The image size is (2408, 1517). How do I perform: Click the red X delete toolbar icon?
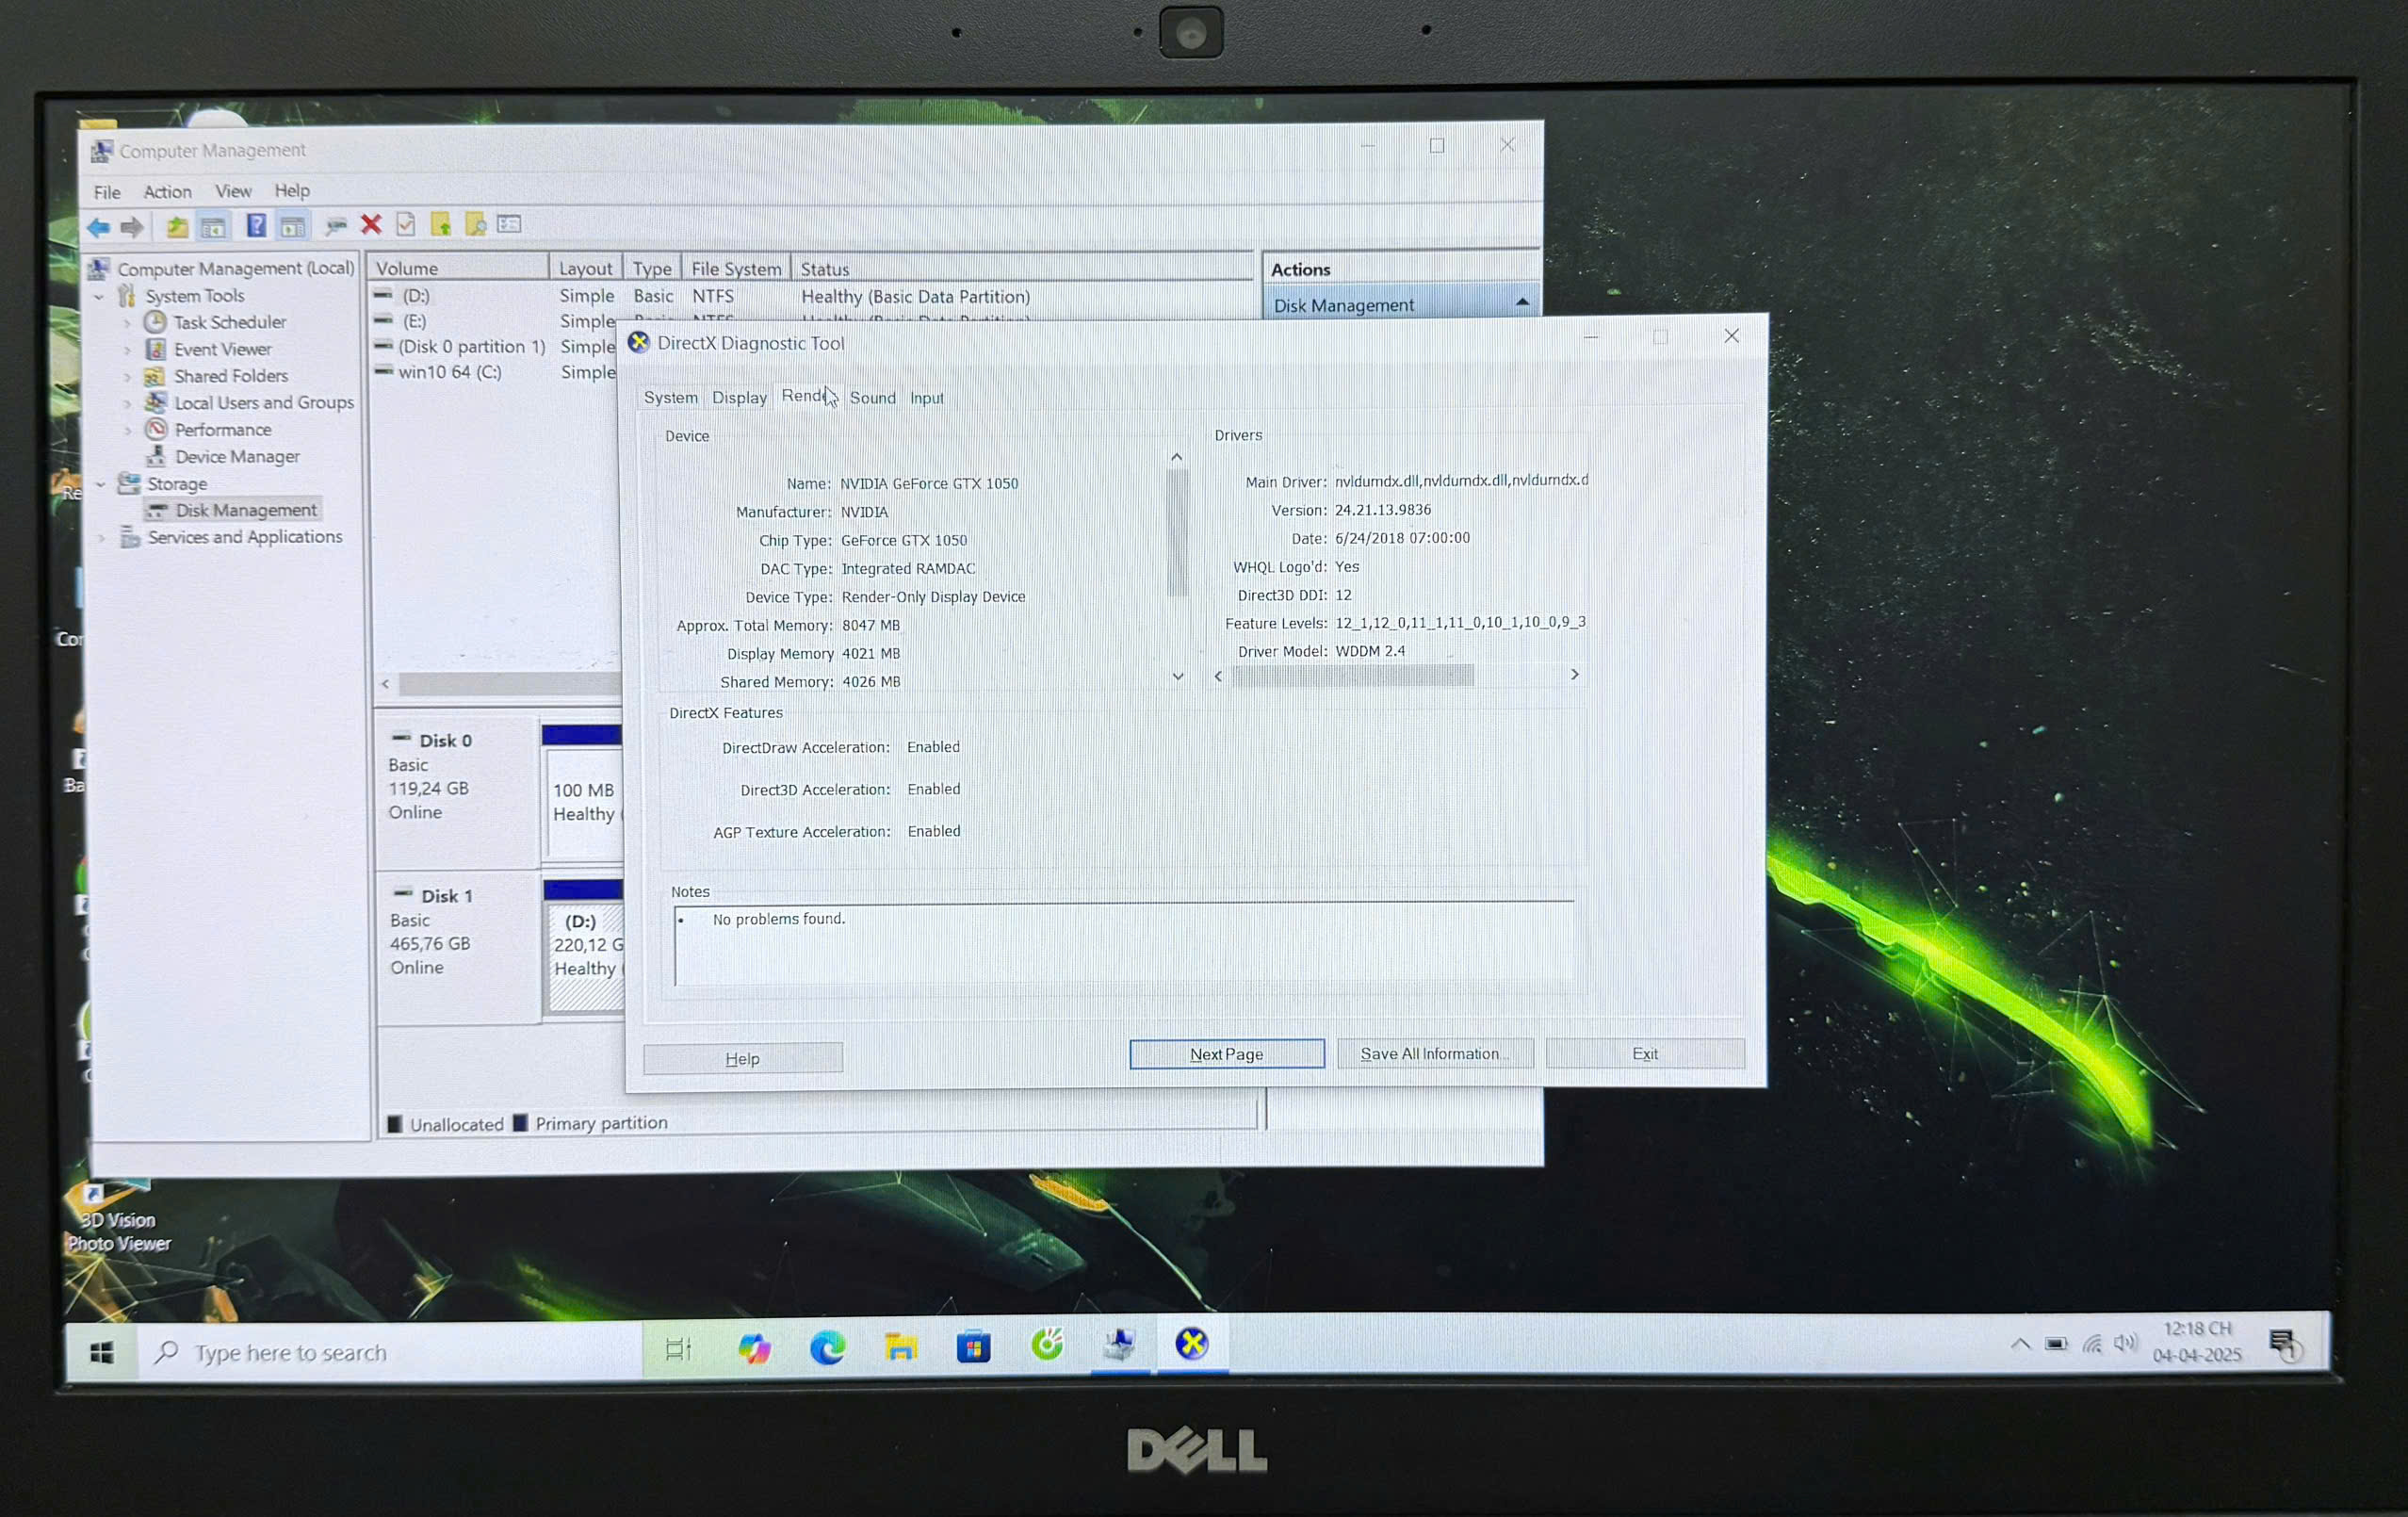click(x=371, y=225)
